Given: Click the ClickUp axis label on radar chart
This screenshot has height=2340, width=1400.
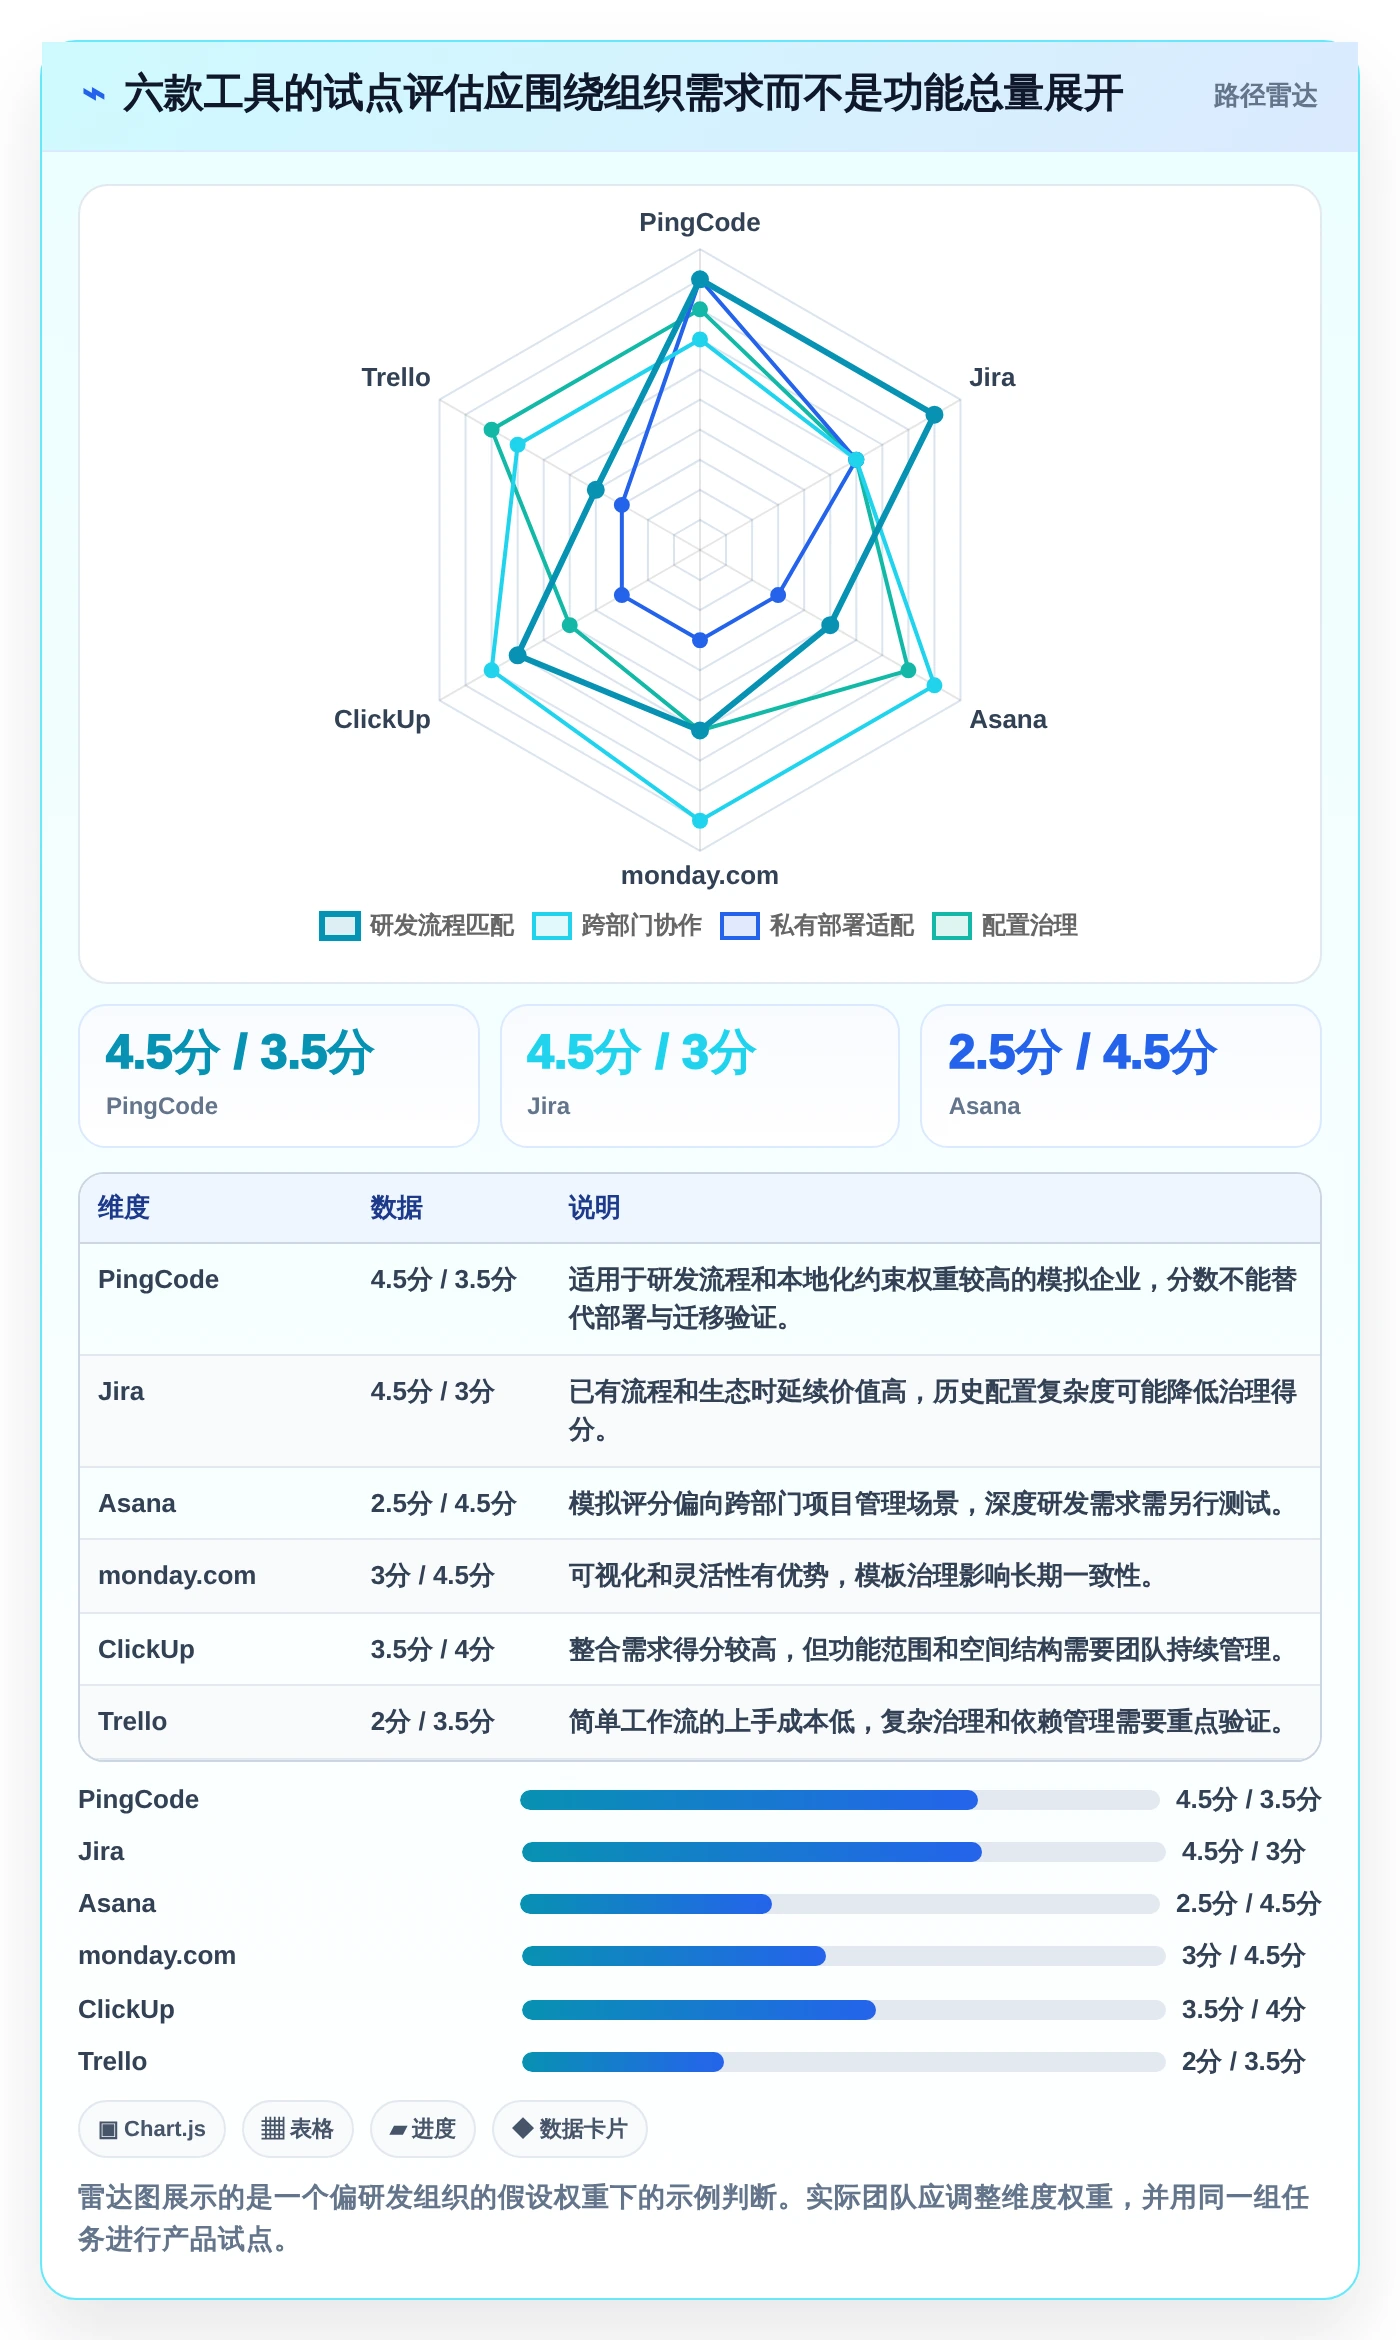Looking at the screenshot, I should click(x=382, y=719).
